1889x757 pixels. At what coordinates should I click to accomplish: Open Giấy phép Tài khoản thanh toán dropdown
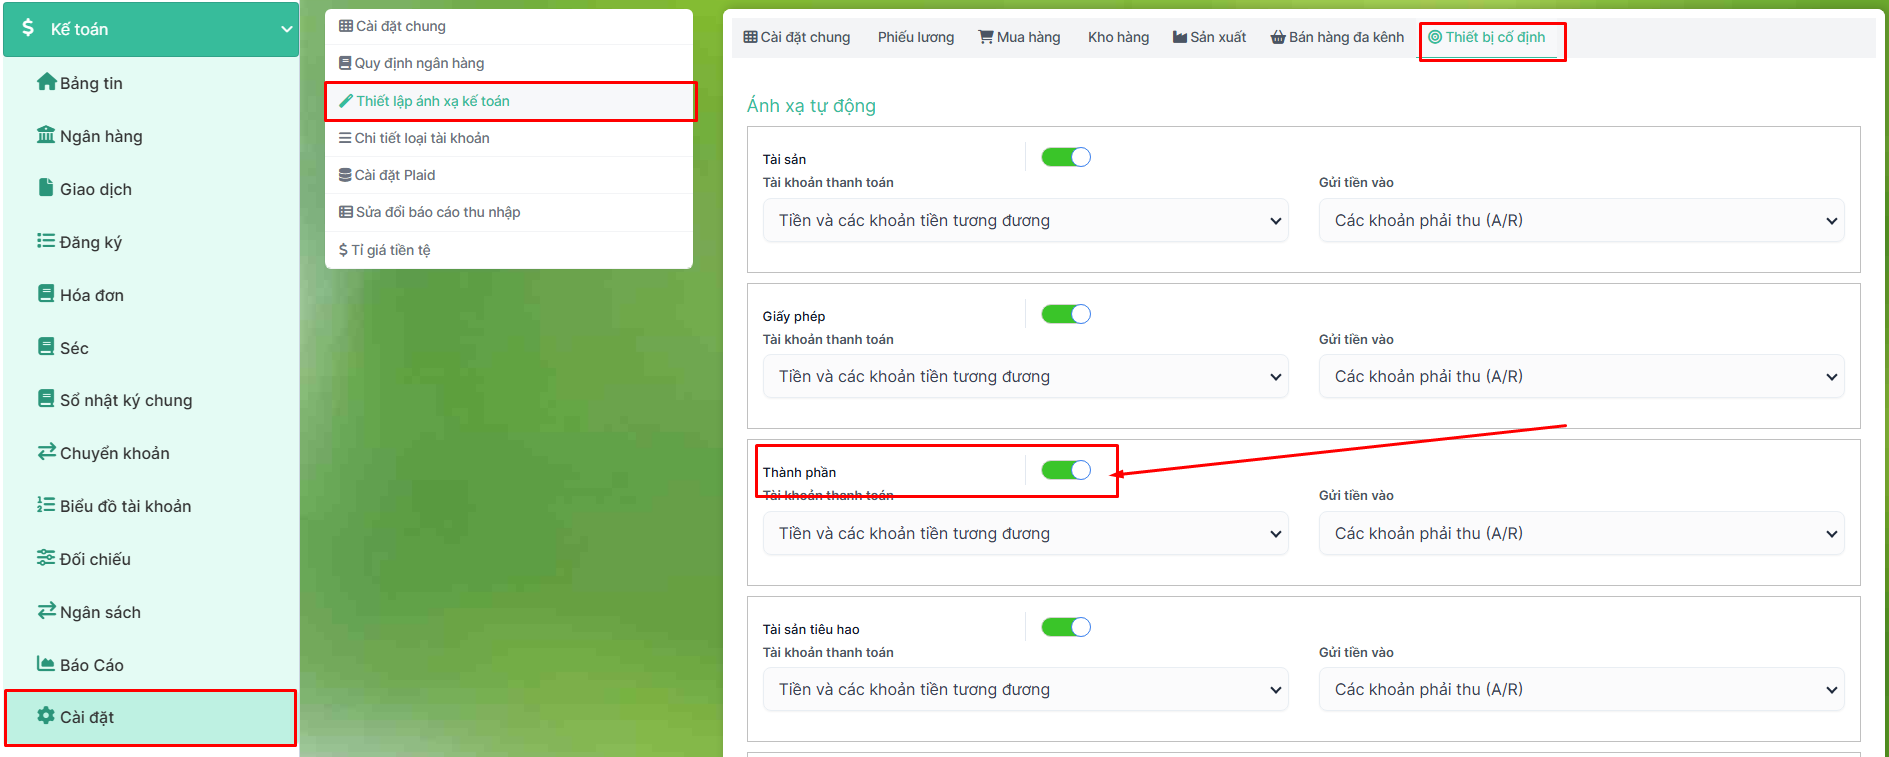1025,376
